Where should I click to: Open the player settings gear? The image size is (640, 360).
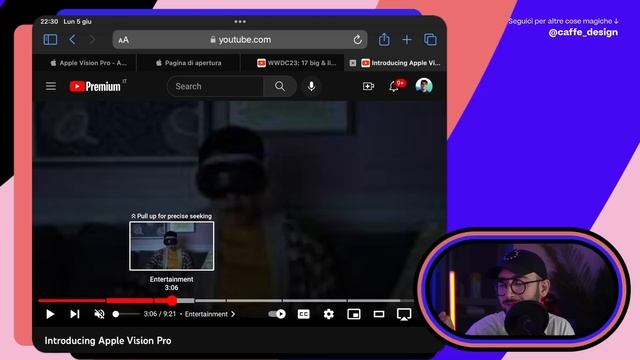329,314
